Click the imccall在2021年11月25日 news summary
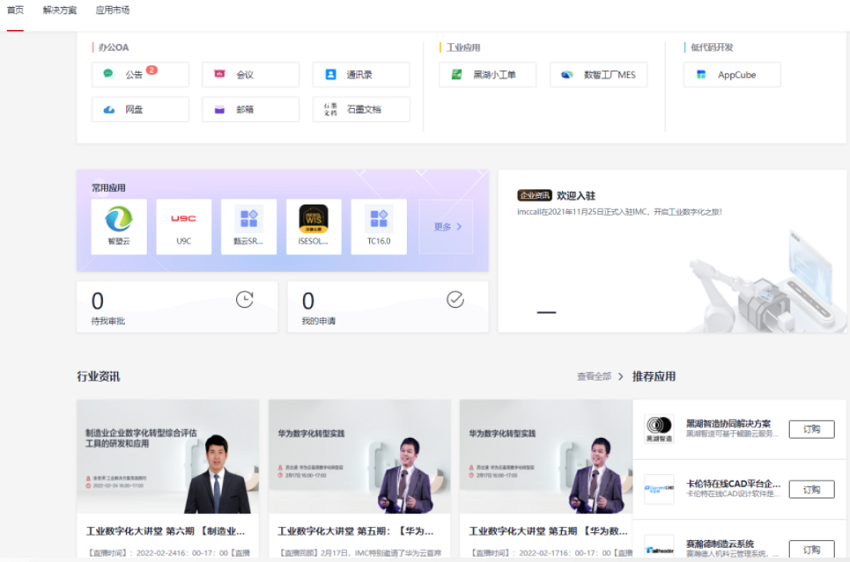The image size is (850, 562). tap(619, 212)
